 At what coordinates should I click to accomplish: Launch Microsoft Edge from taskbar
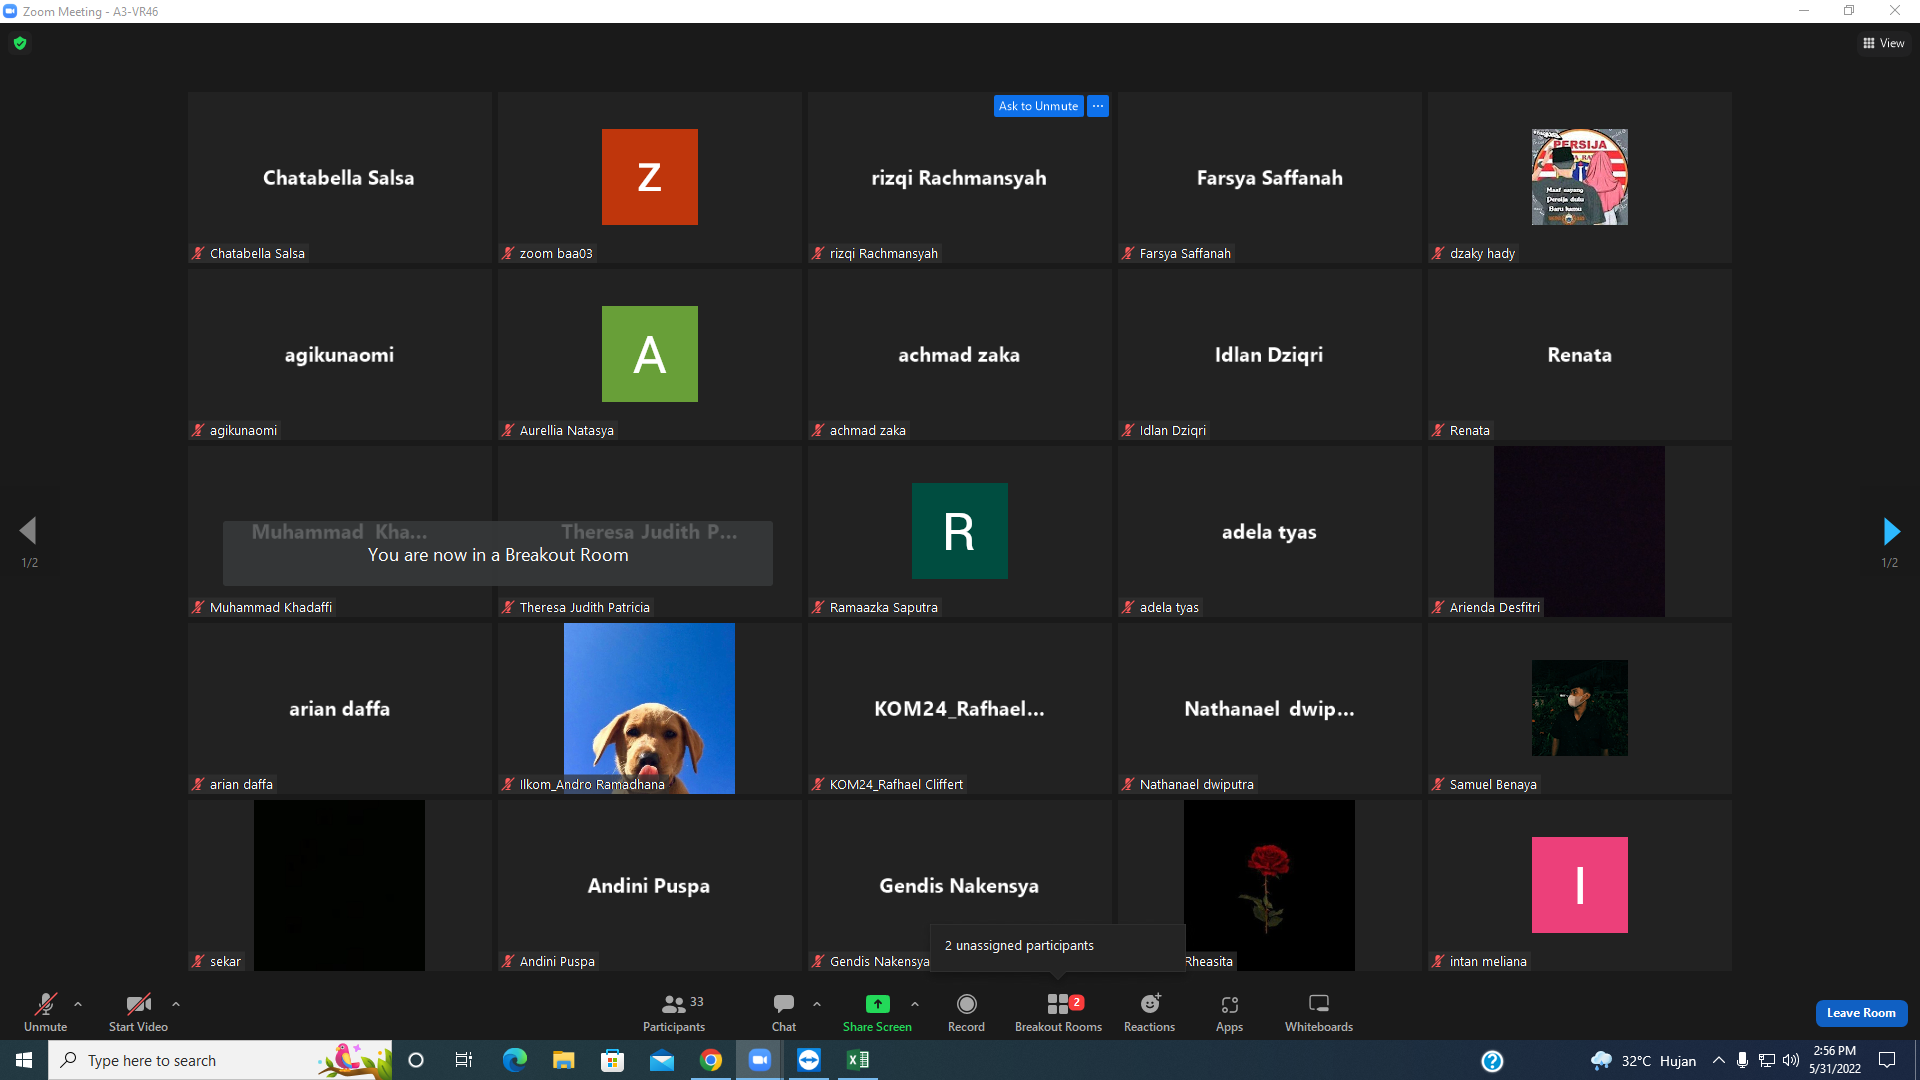click(x=514, y=1060)
